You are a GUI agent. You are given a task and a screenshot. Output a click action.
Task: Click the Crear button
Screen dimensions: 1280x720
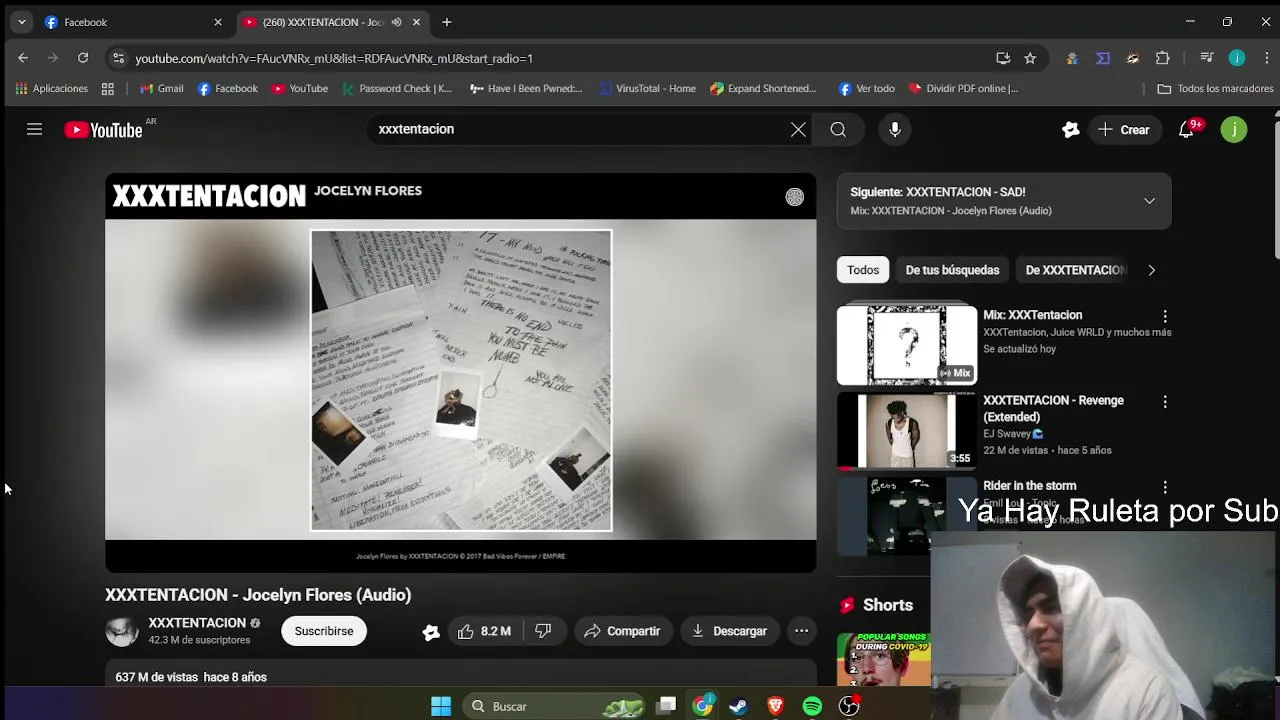pyautogui.click(x=1124, y=129)
